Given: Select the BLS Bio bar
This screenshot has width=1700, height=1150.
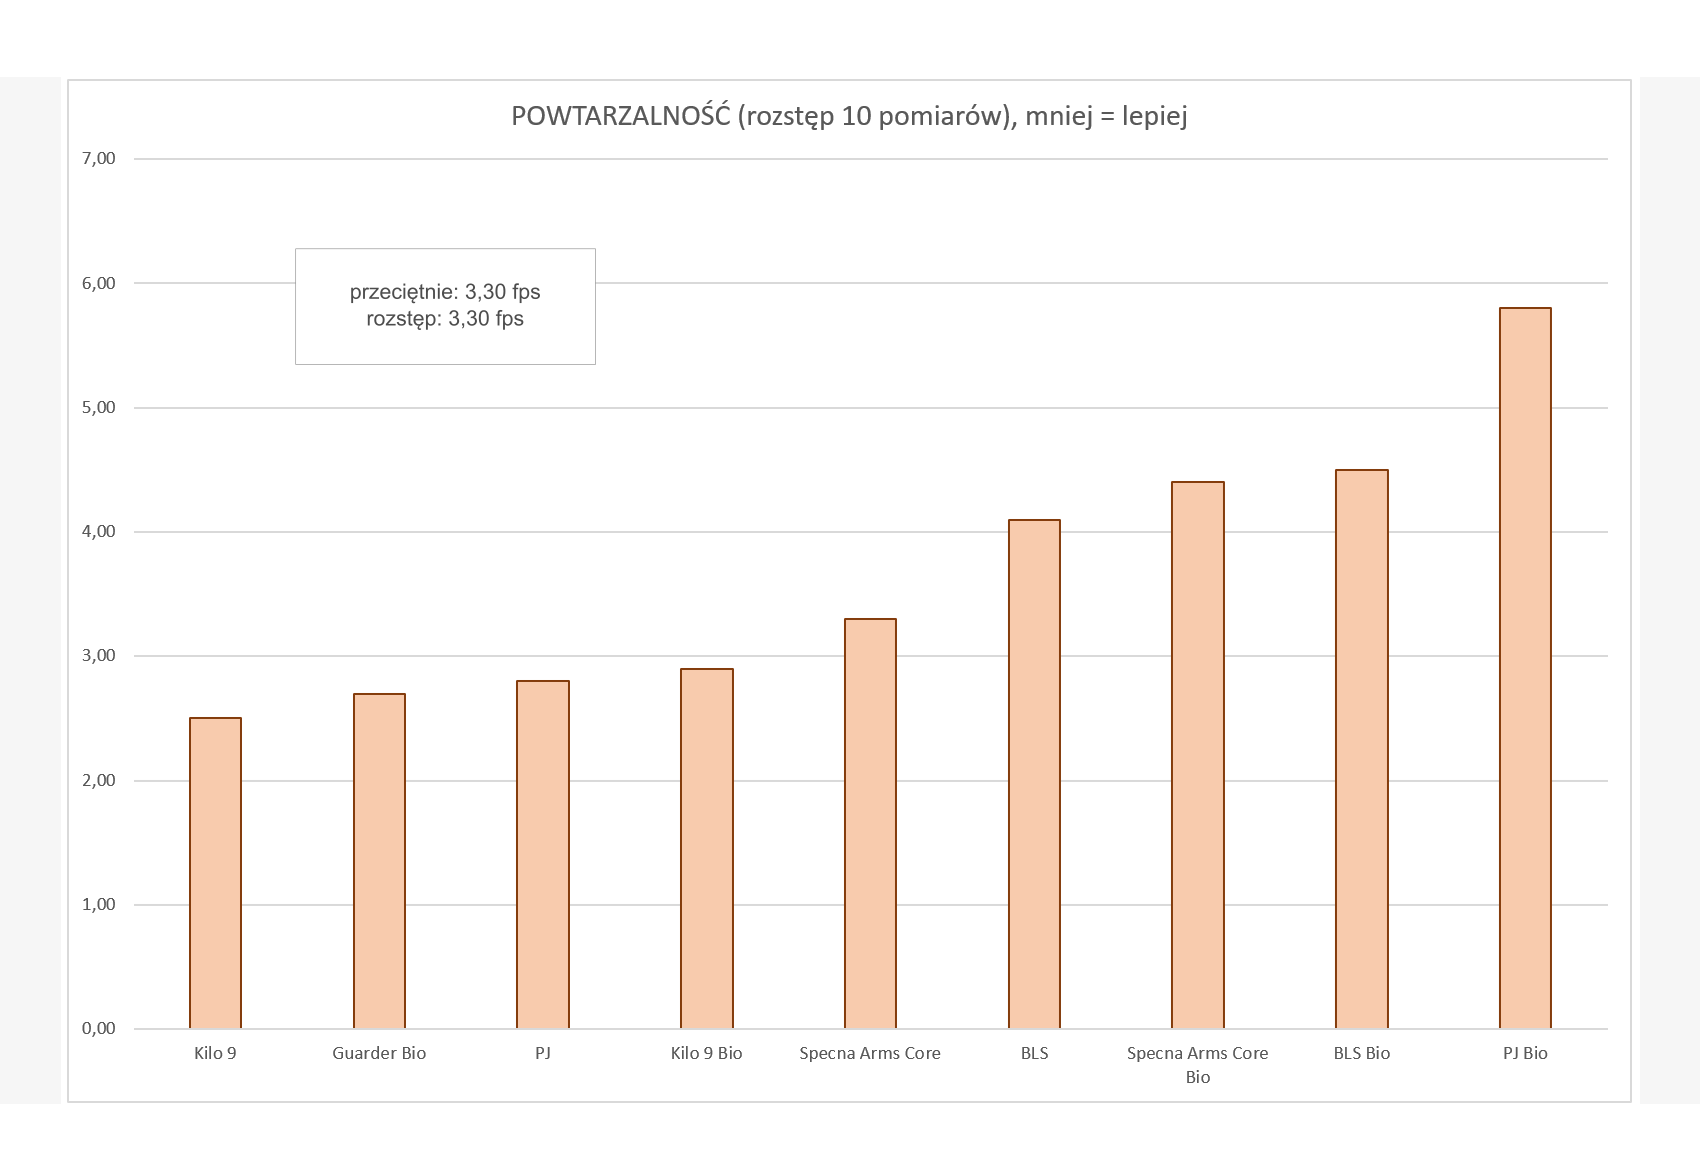Looking at the screenshot, I should [x=1361, y=749].
